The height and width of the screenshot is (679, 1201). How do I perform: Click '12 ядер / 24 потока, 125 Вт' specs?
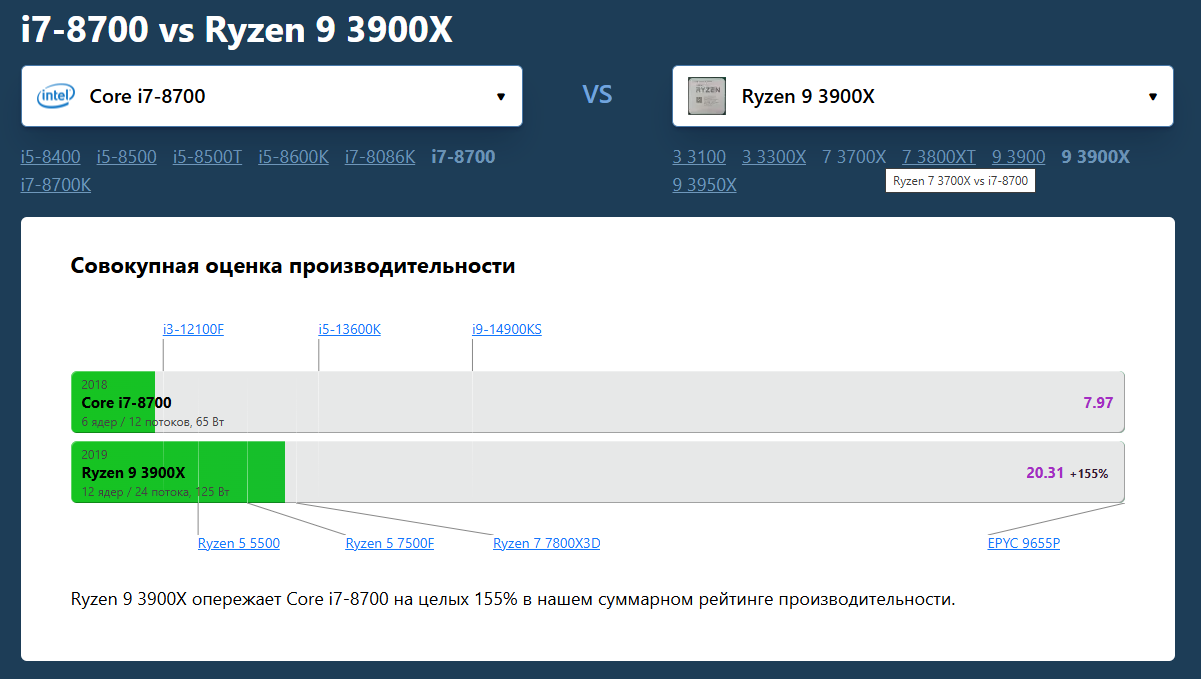pyautogui.click(x=156, y=492)
